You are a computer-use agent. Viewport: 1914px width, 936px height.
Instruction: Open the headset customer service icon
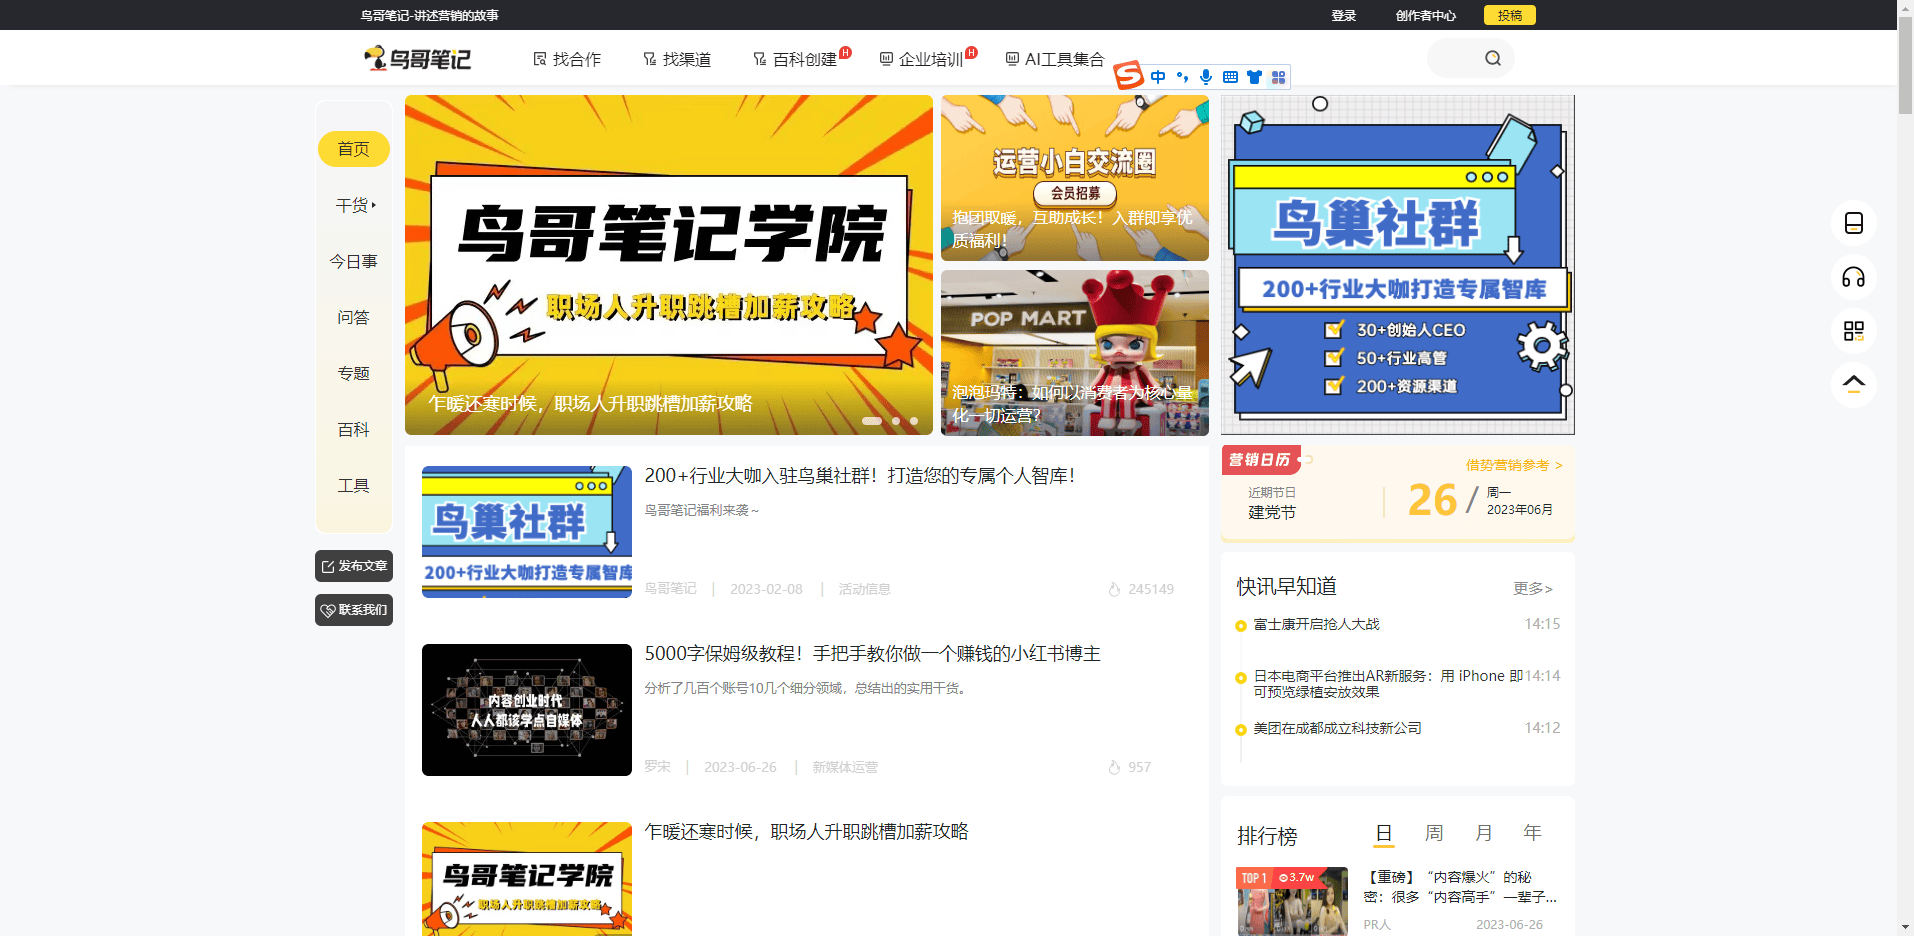1853,277
